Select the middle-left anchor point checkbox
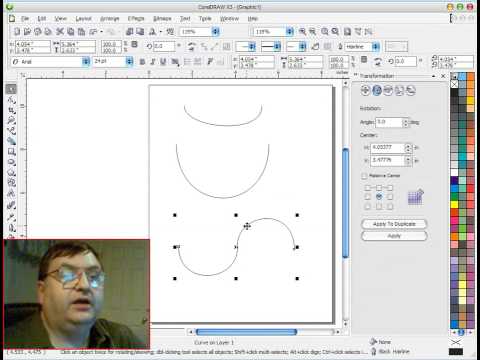Image resolution: width=480 pixels, height=360 pixels. tap(368, 197)
